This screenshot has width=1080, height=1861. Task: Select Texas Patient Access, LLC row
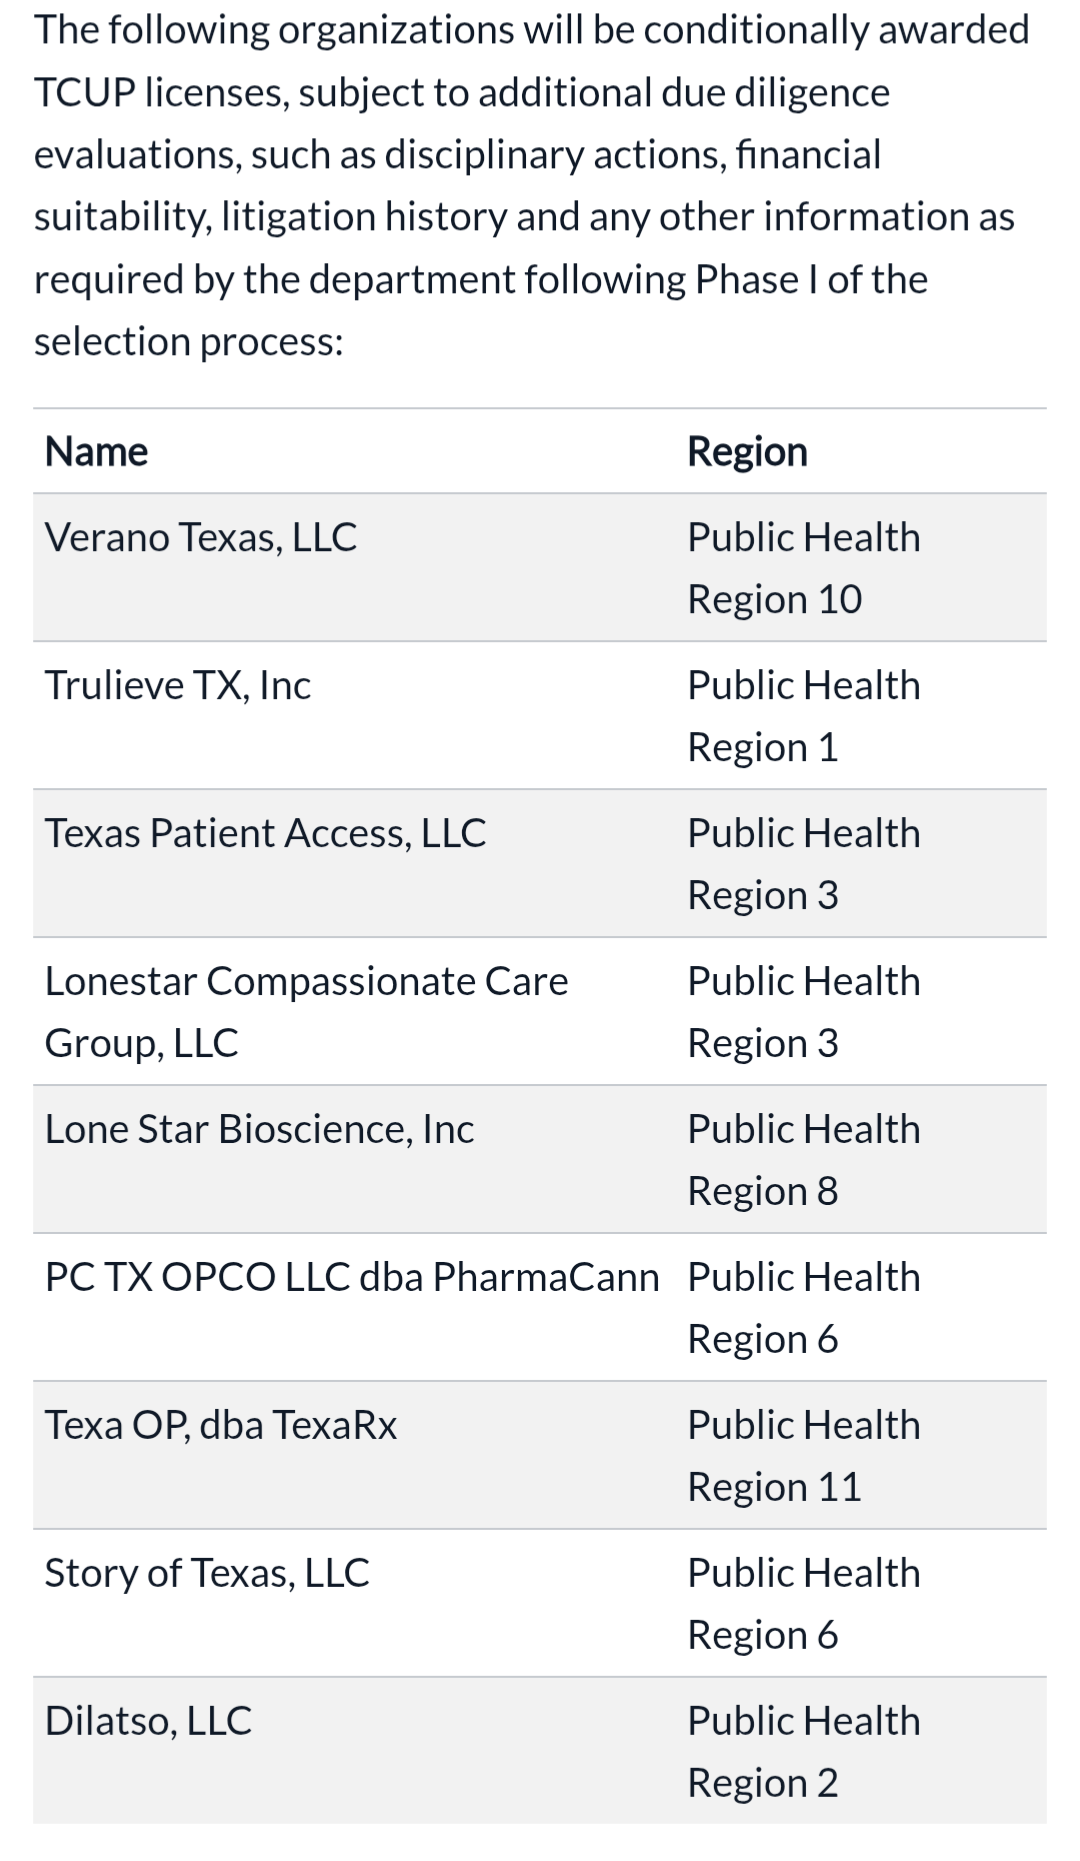(266, 834)
